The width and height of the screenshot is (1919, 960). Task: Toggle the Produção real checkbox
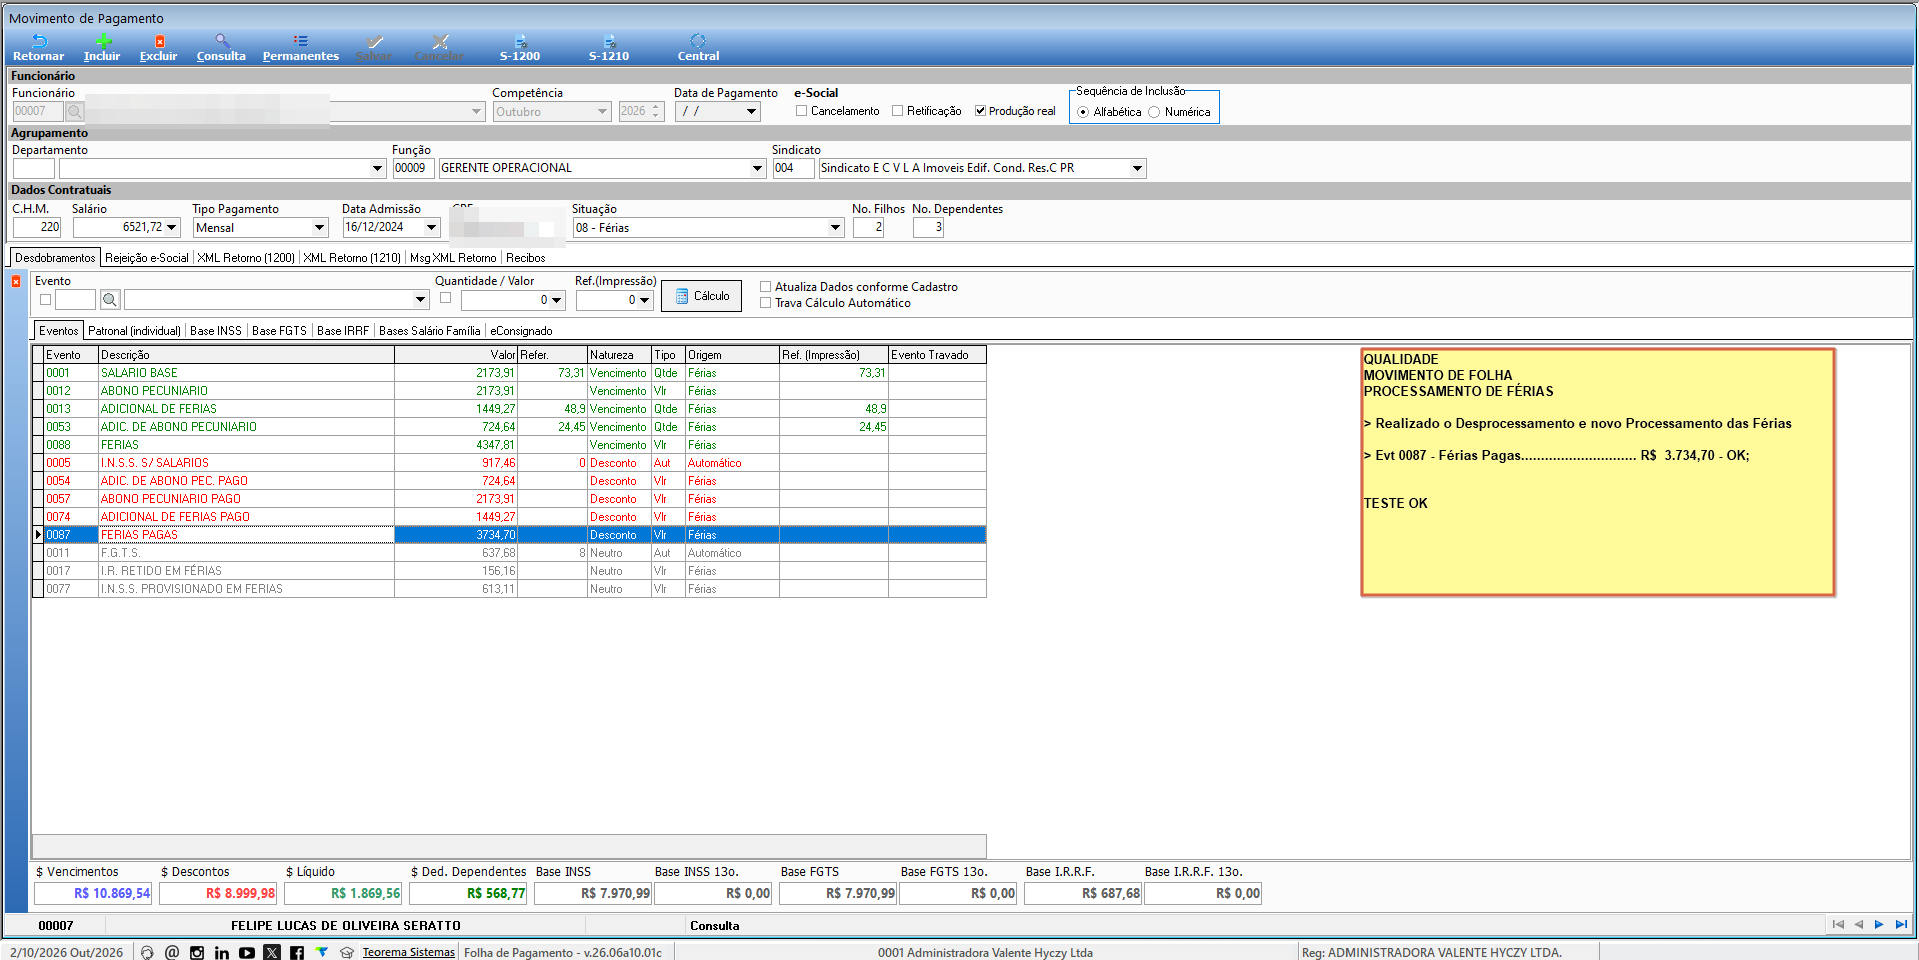[980, 111]
